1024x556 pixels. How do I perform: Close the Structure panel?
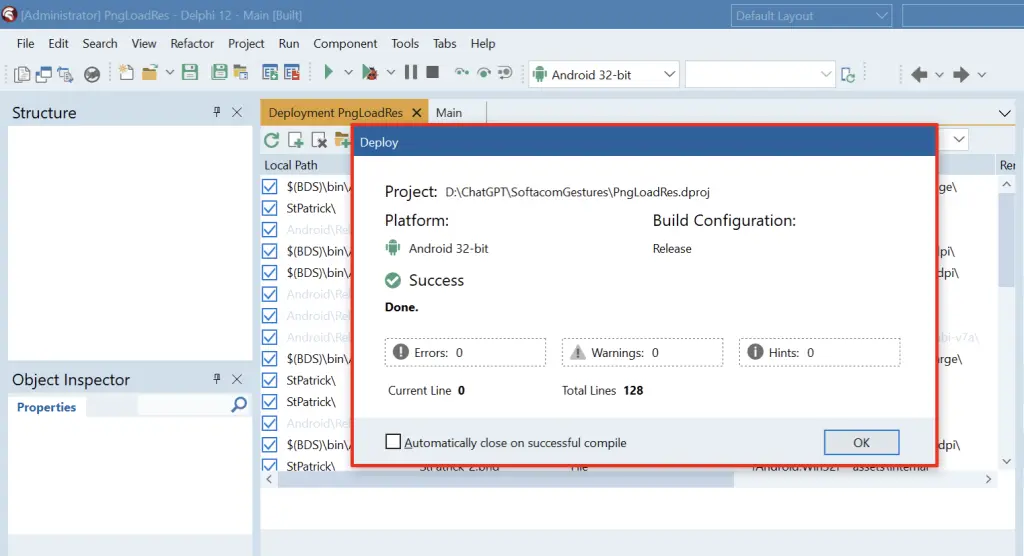pyautogui.click(x=237, y=112)
